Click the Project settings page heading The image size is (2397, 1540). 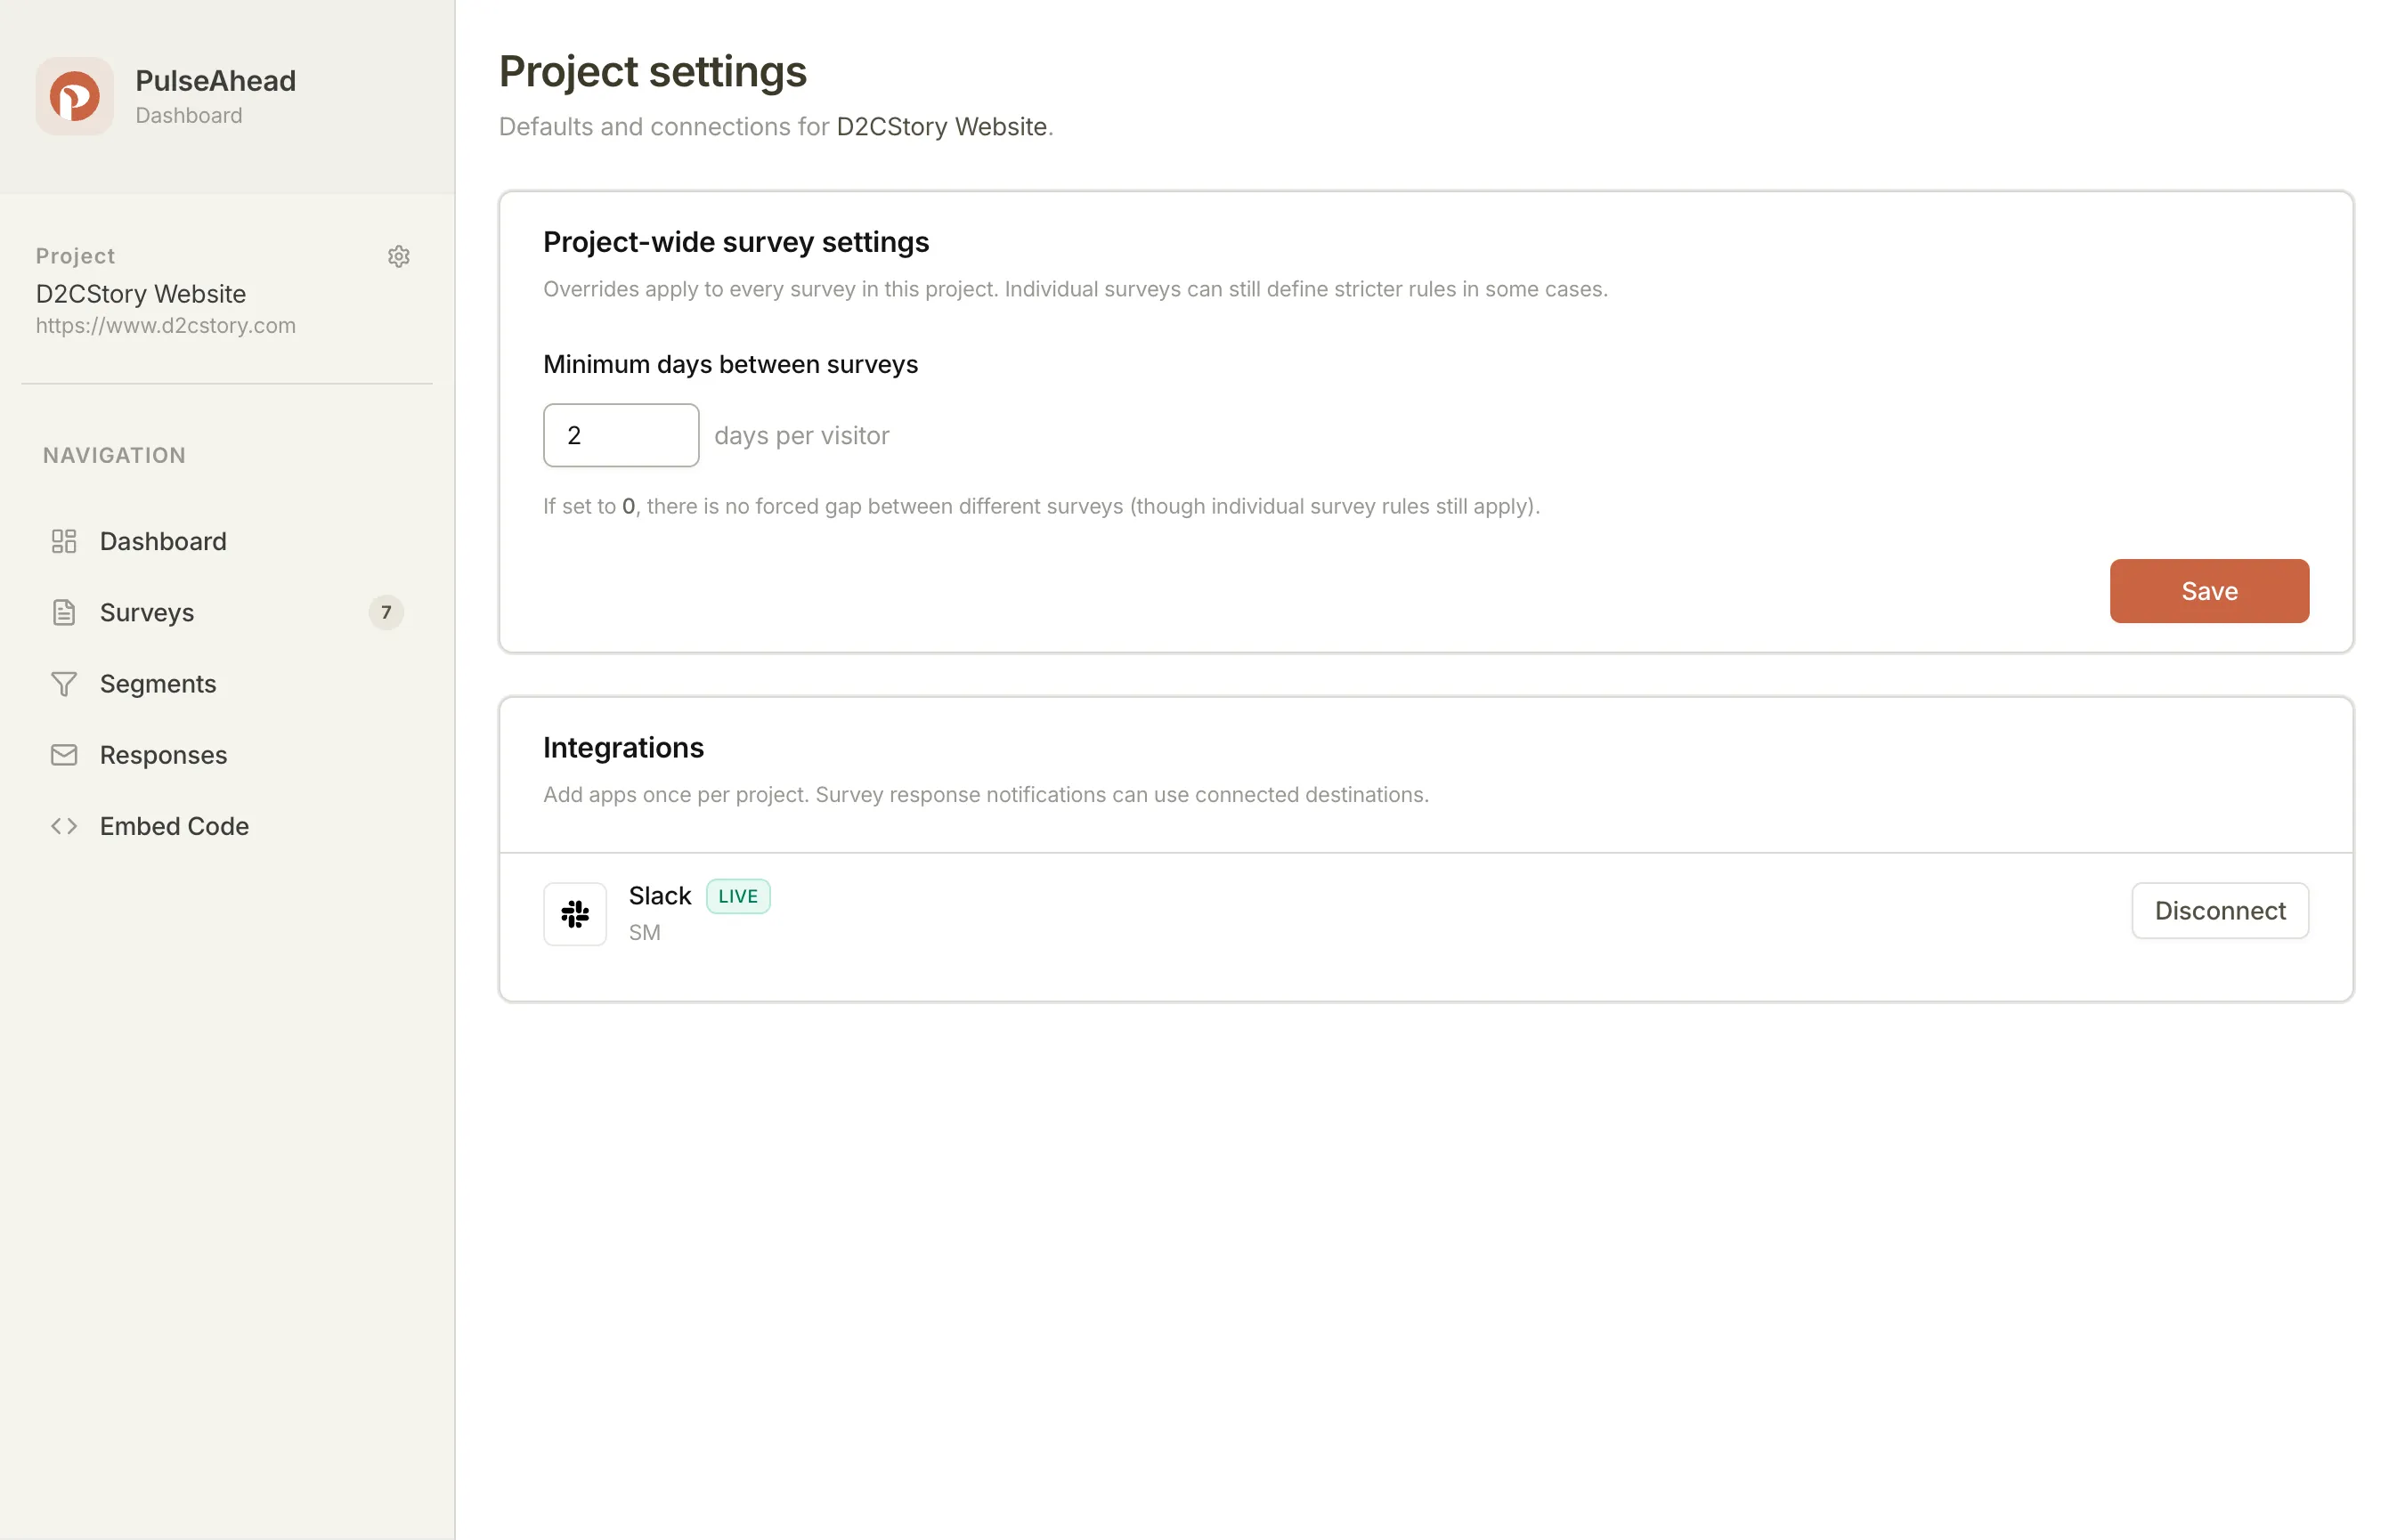tap(653, 71)
